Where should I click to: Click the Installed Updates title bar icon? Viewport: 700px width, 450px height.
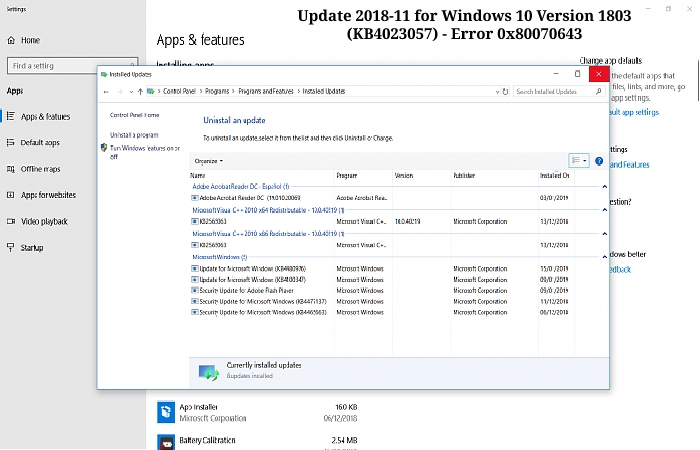(104, 75)
